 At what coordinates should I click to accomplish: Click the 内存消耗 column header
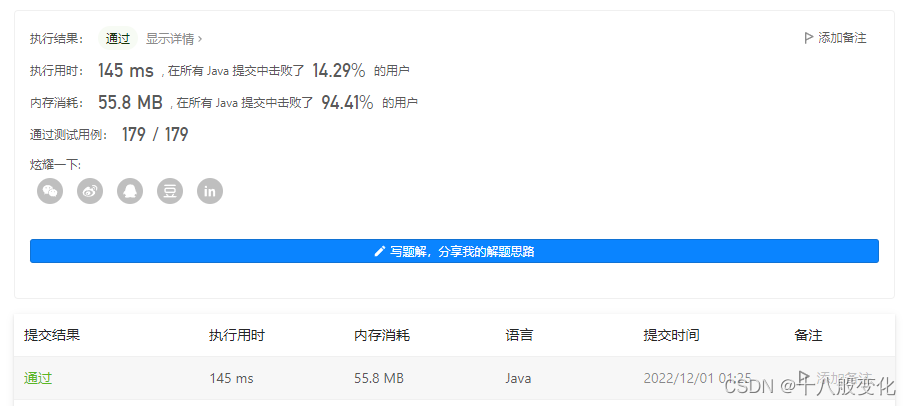[382, 335]
